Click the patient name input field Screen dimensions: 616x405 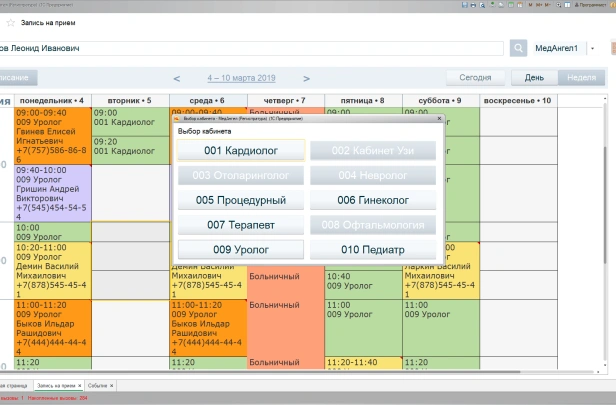[250, 48]
